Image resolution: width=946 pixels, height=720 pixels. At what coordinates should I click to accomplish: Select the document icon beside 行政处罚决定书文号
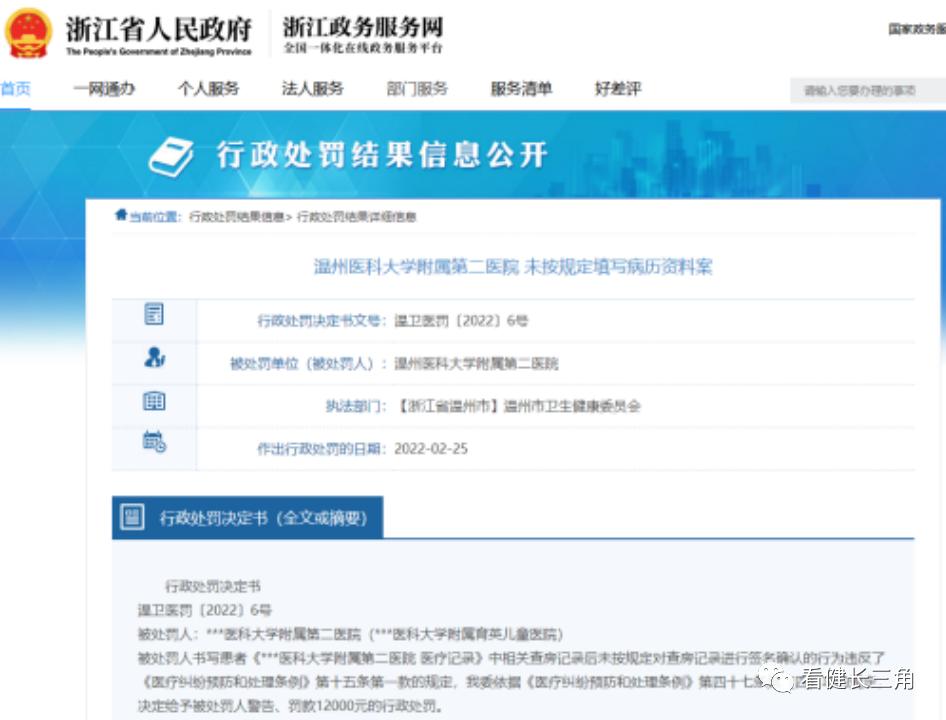tap(153, 314)
